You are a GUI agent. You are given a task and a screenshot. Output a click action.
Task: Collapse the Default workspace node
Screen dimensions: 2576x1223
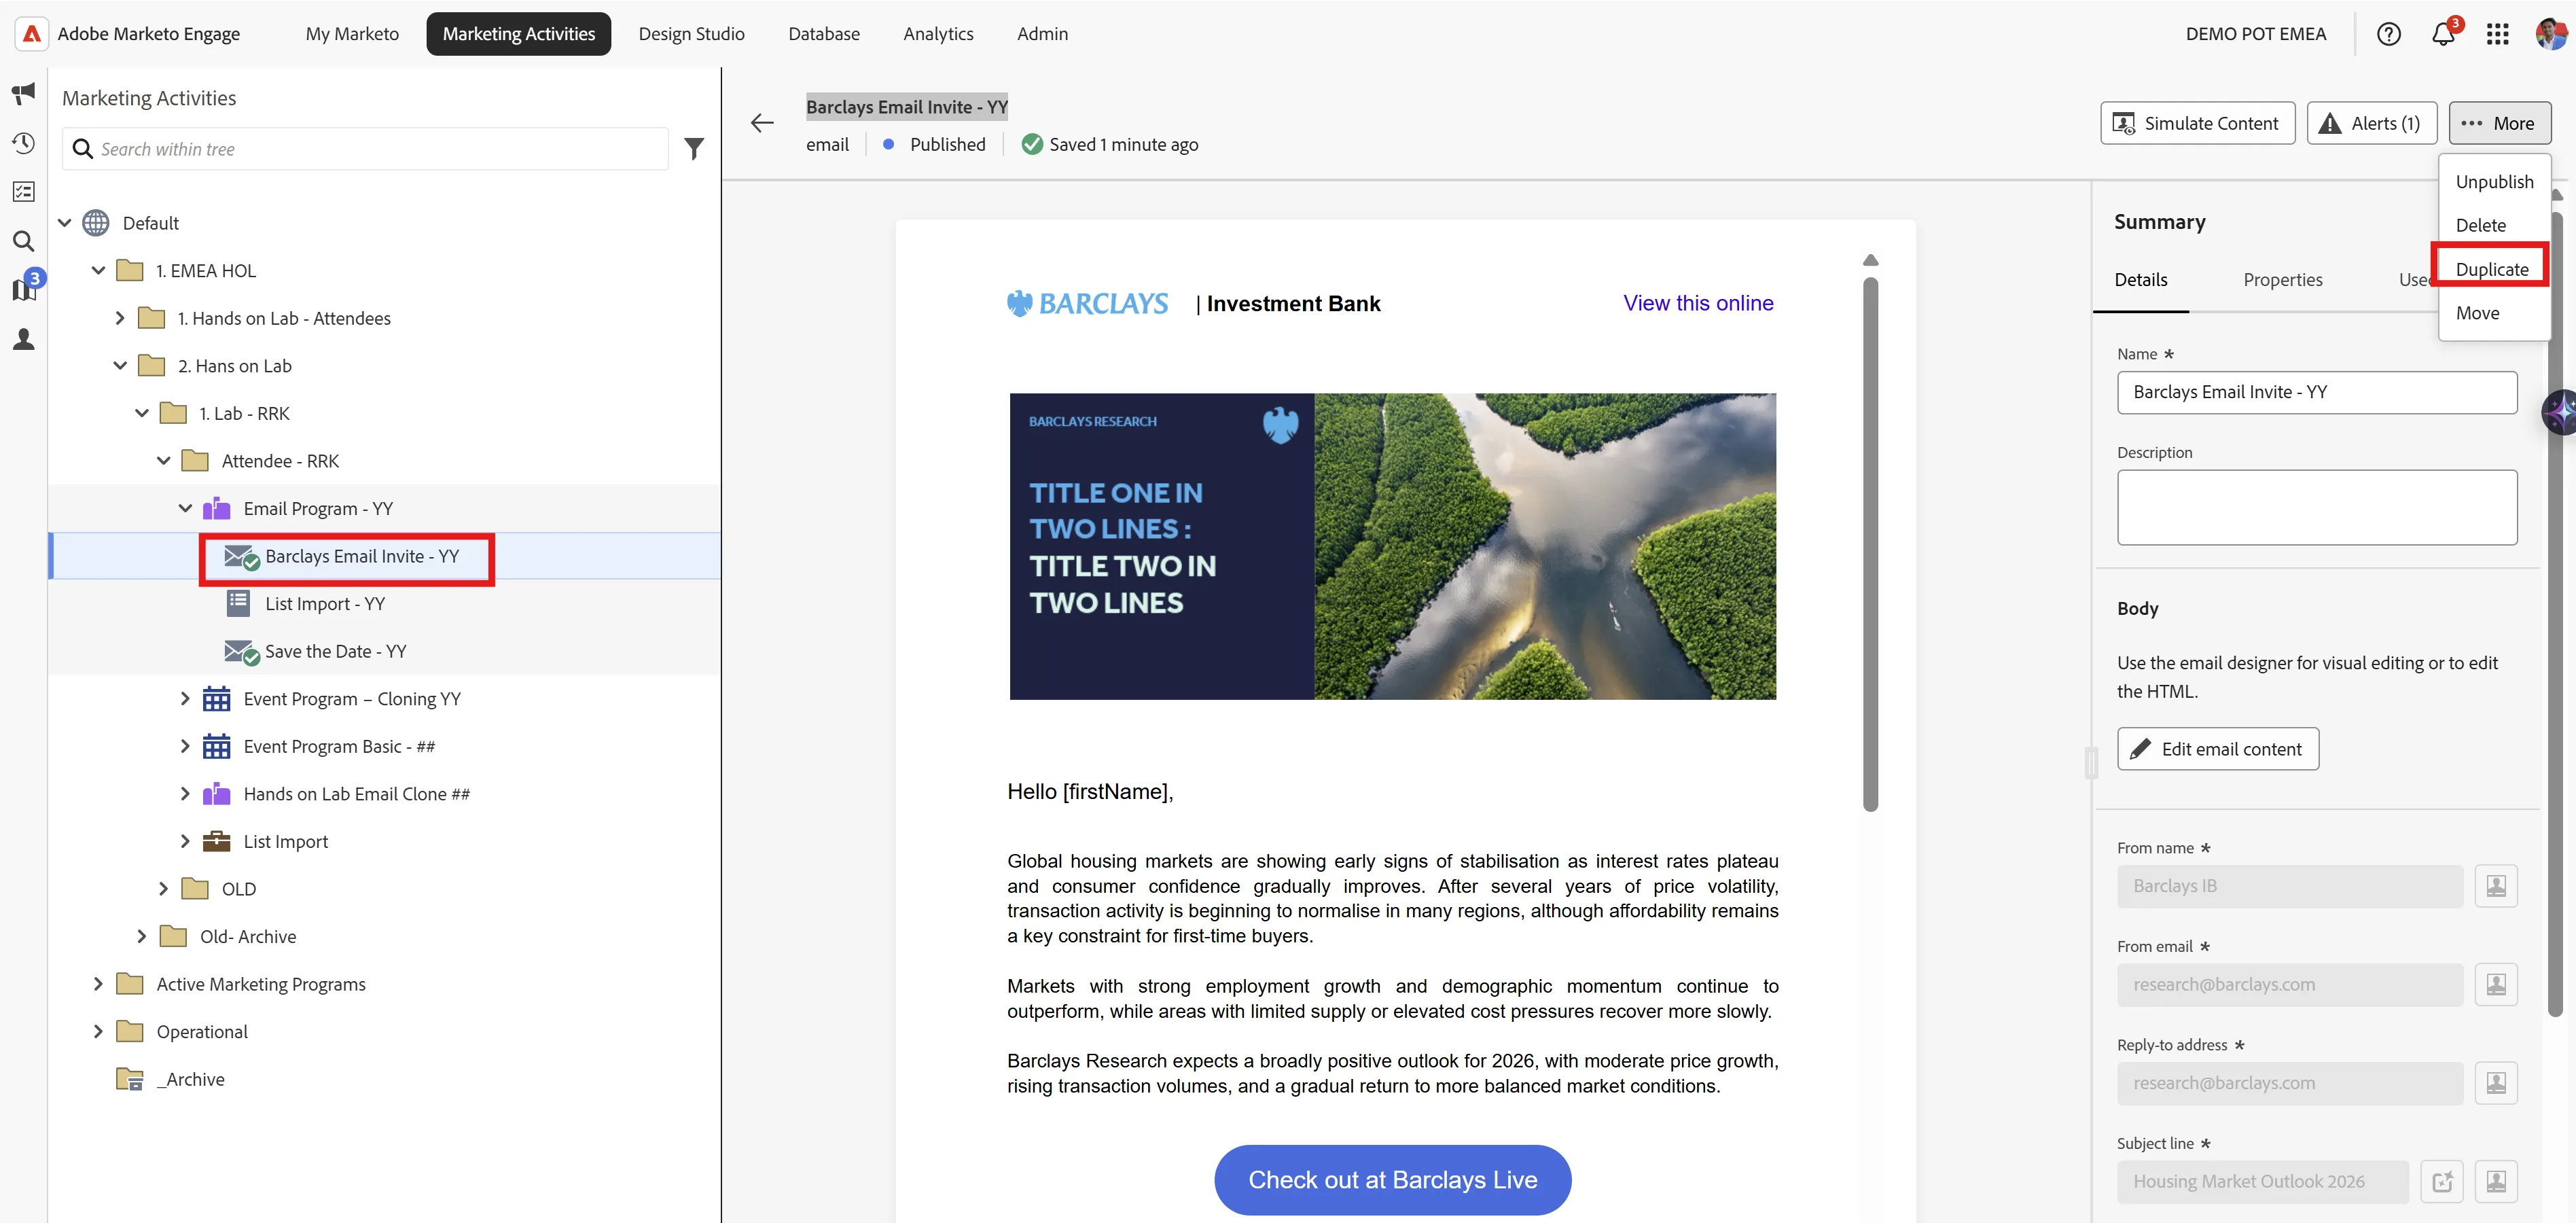pos(65,223)
